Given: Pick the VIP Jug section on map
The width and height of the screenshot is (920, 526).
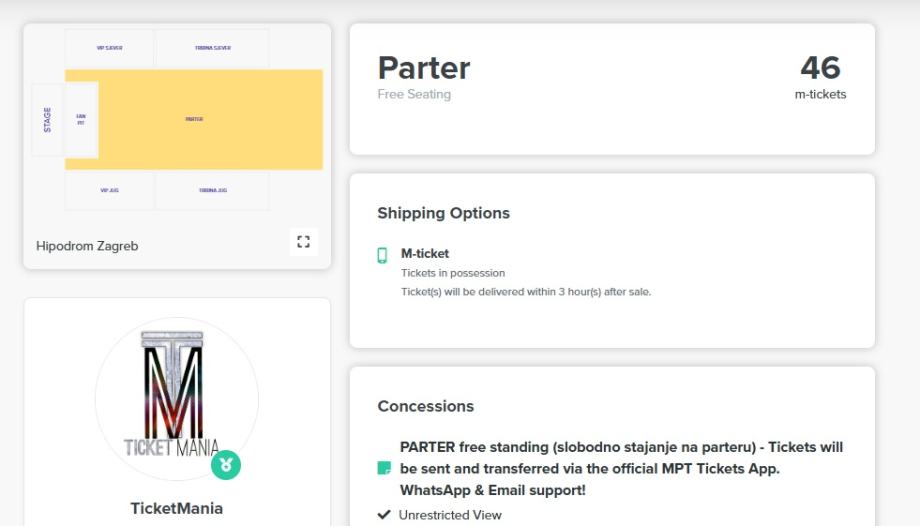Looking at the screenshot, I should 109,190.
